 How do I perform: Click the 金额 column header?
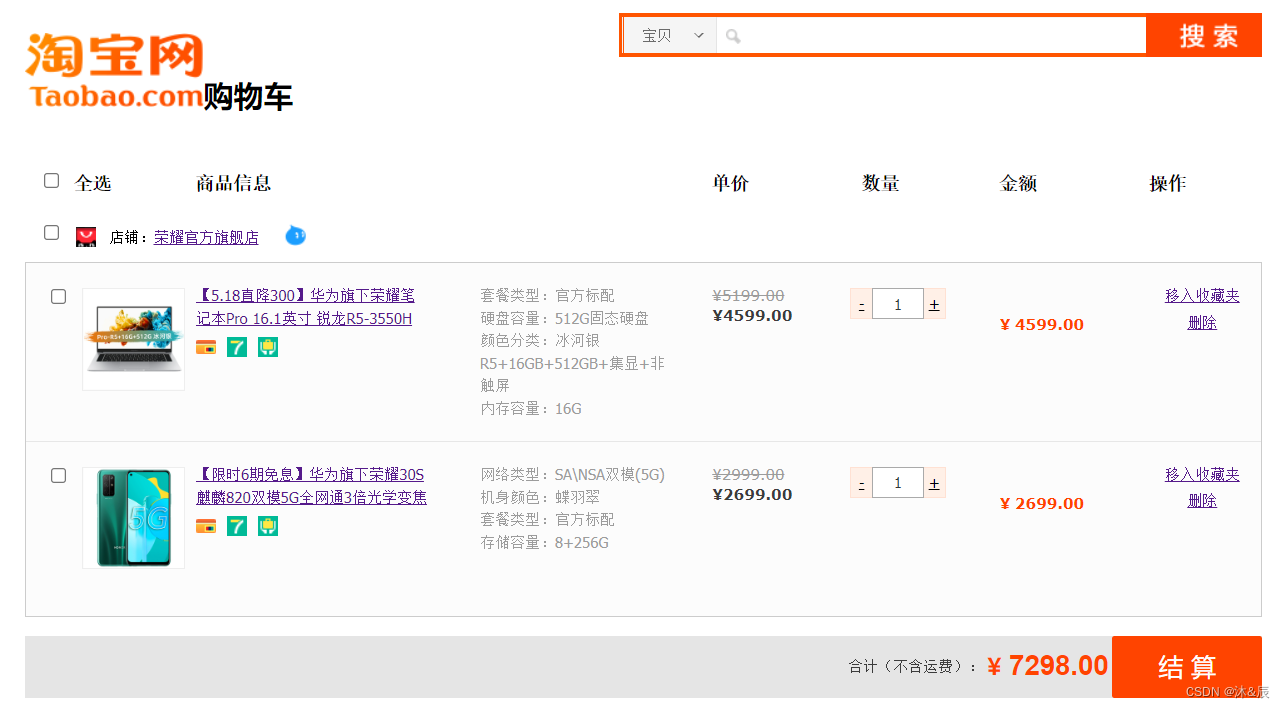click(x=1018, y=183)
